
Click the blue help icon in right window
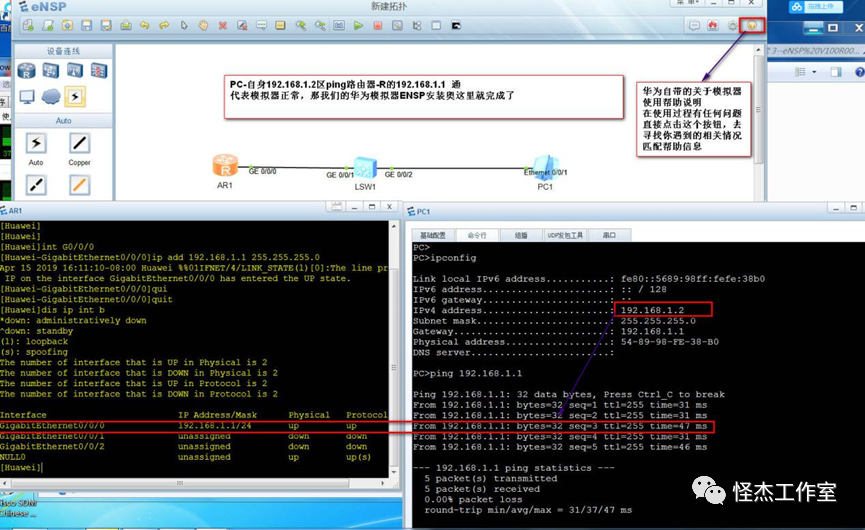pos(859,72)
